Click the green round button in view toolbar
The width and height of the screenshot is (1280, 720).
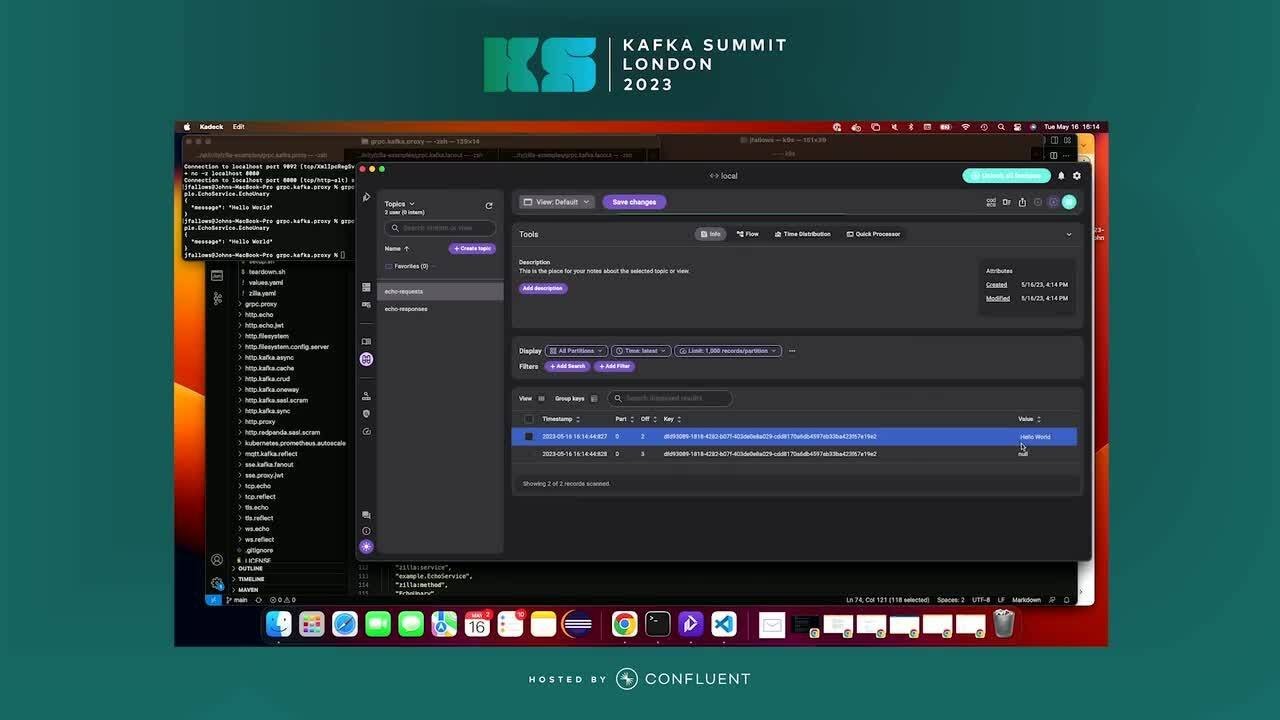tap(1069, 202)
